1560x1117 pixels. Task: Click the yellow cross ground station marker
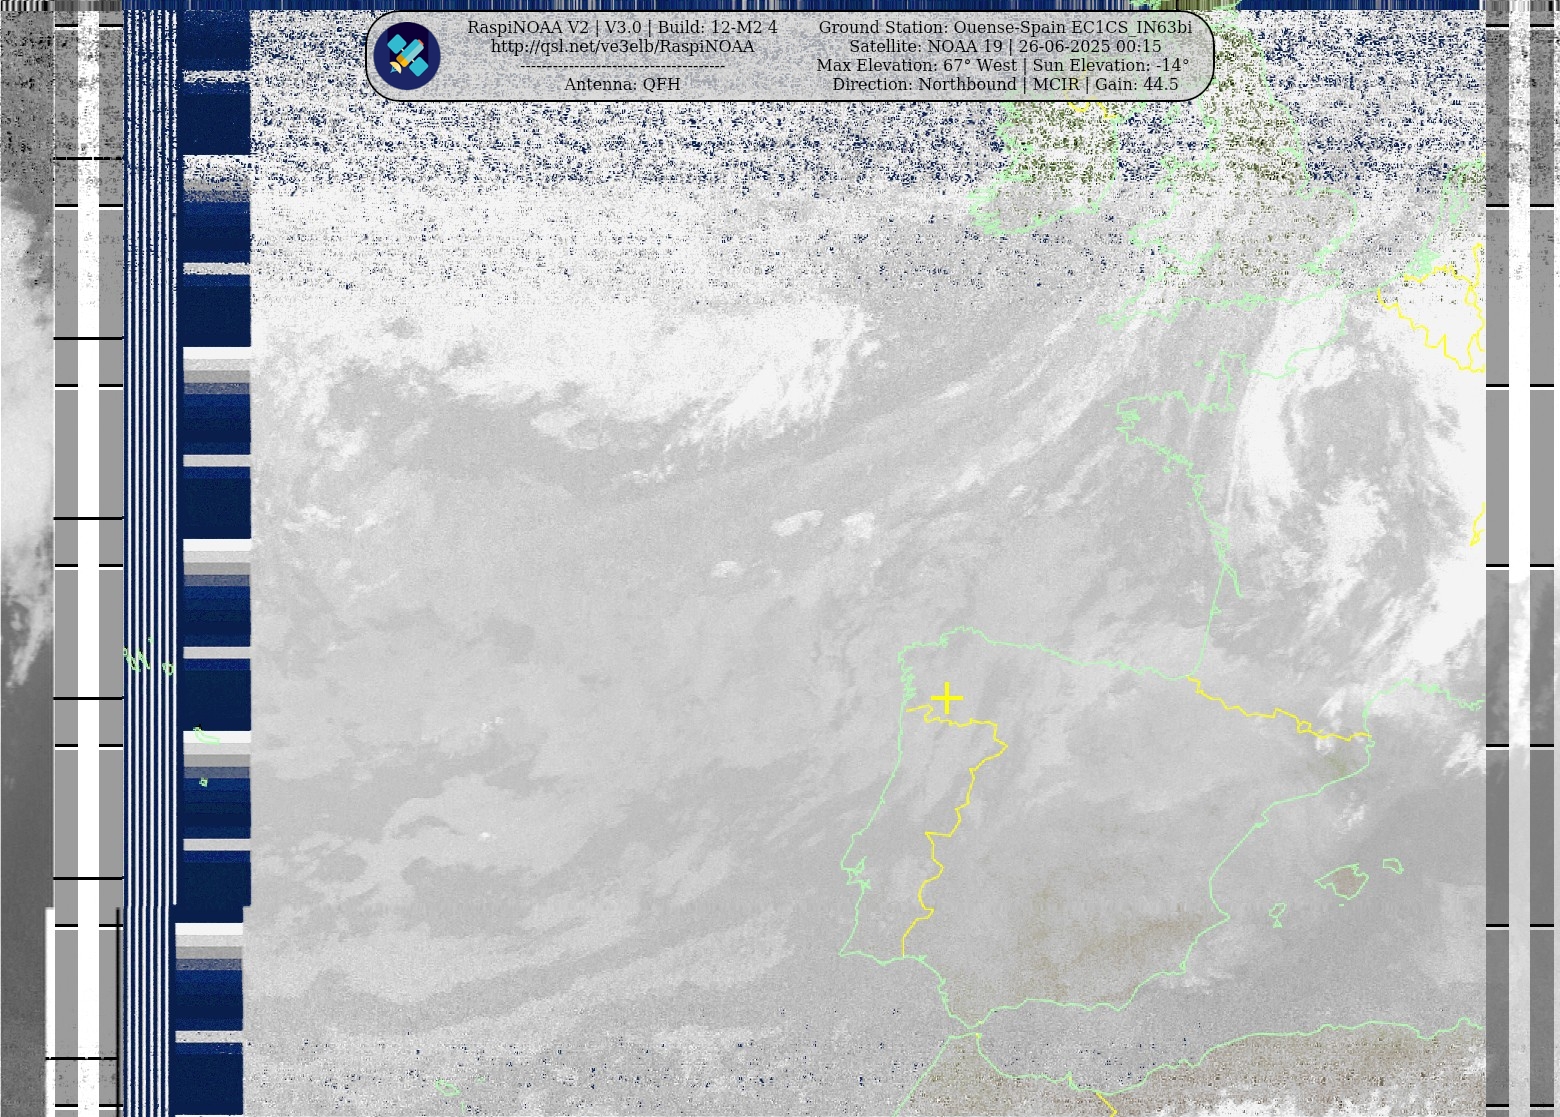point(946,698)
